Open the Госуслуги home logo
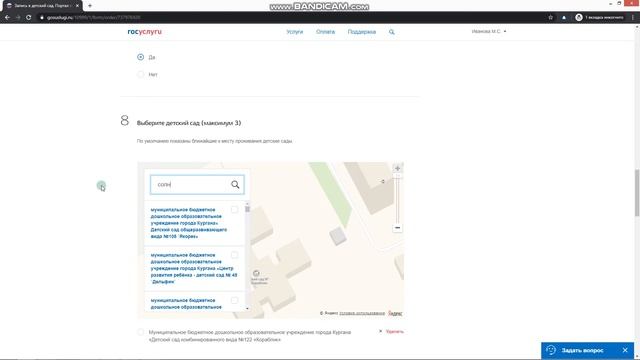 [144, 31]
